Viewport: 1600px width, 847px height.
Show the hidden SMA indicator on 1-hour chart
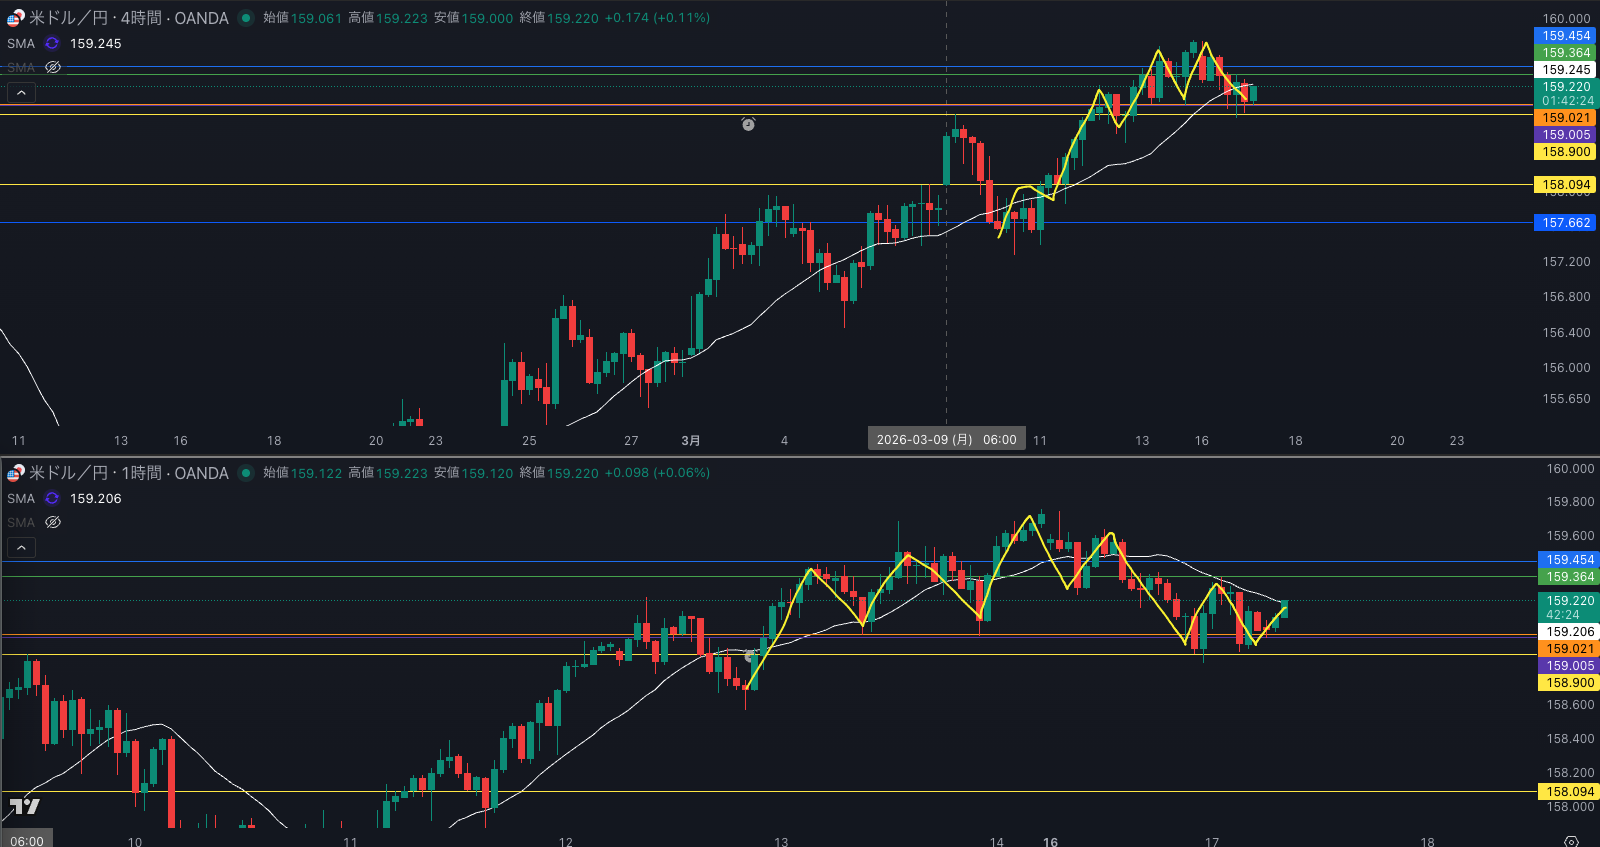coord(53,522)
